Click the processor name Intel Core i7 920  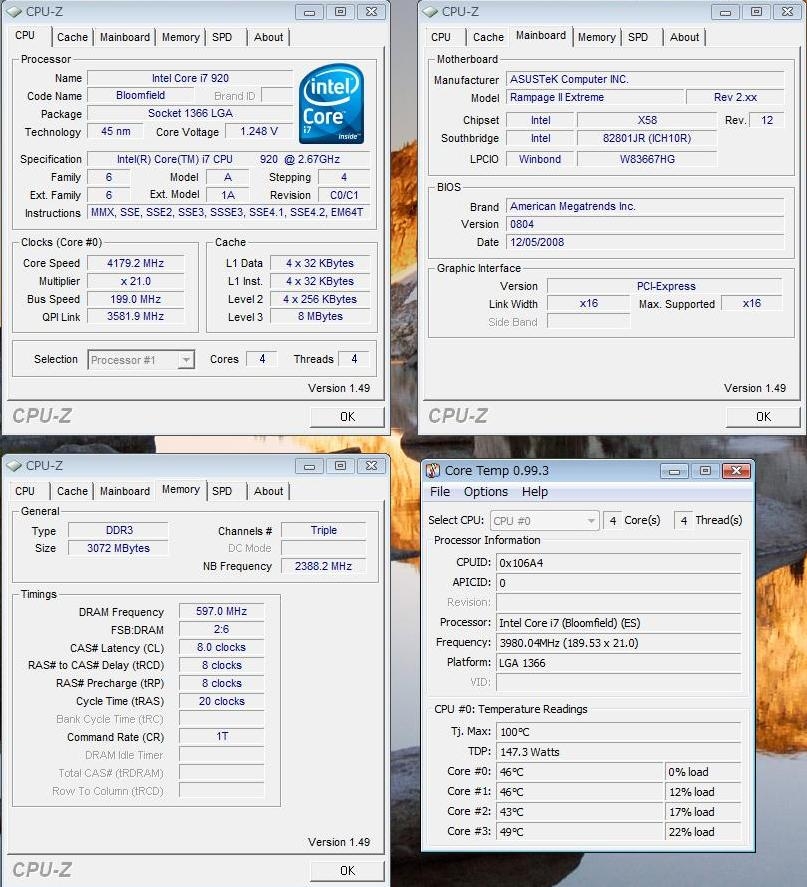coord(190,78)
